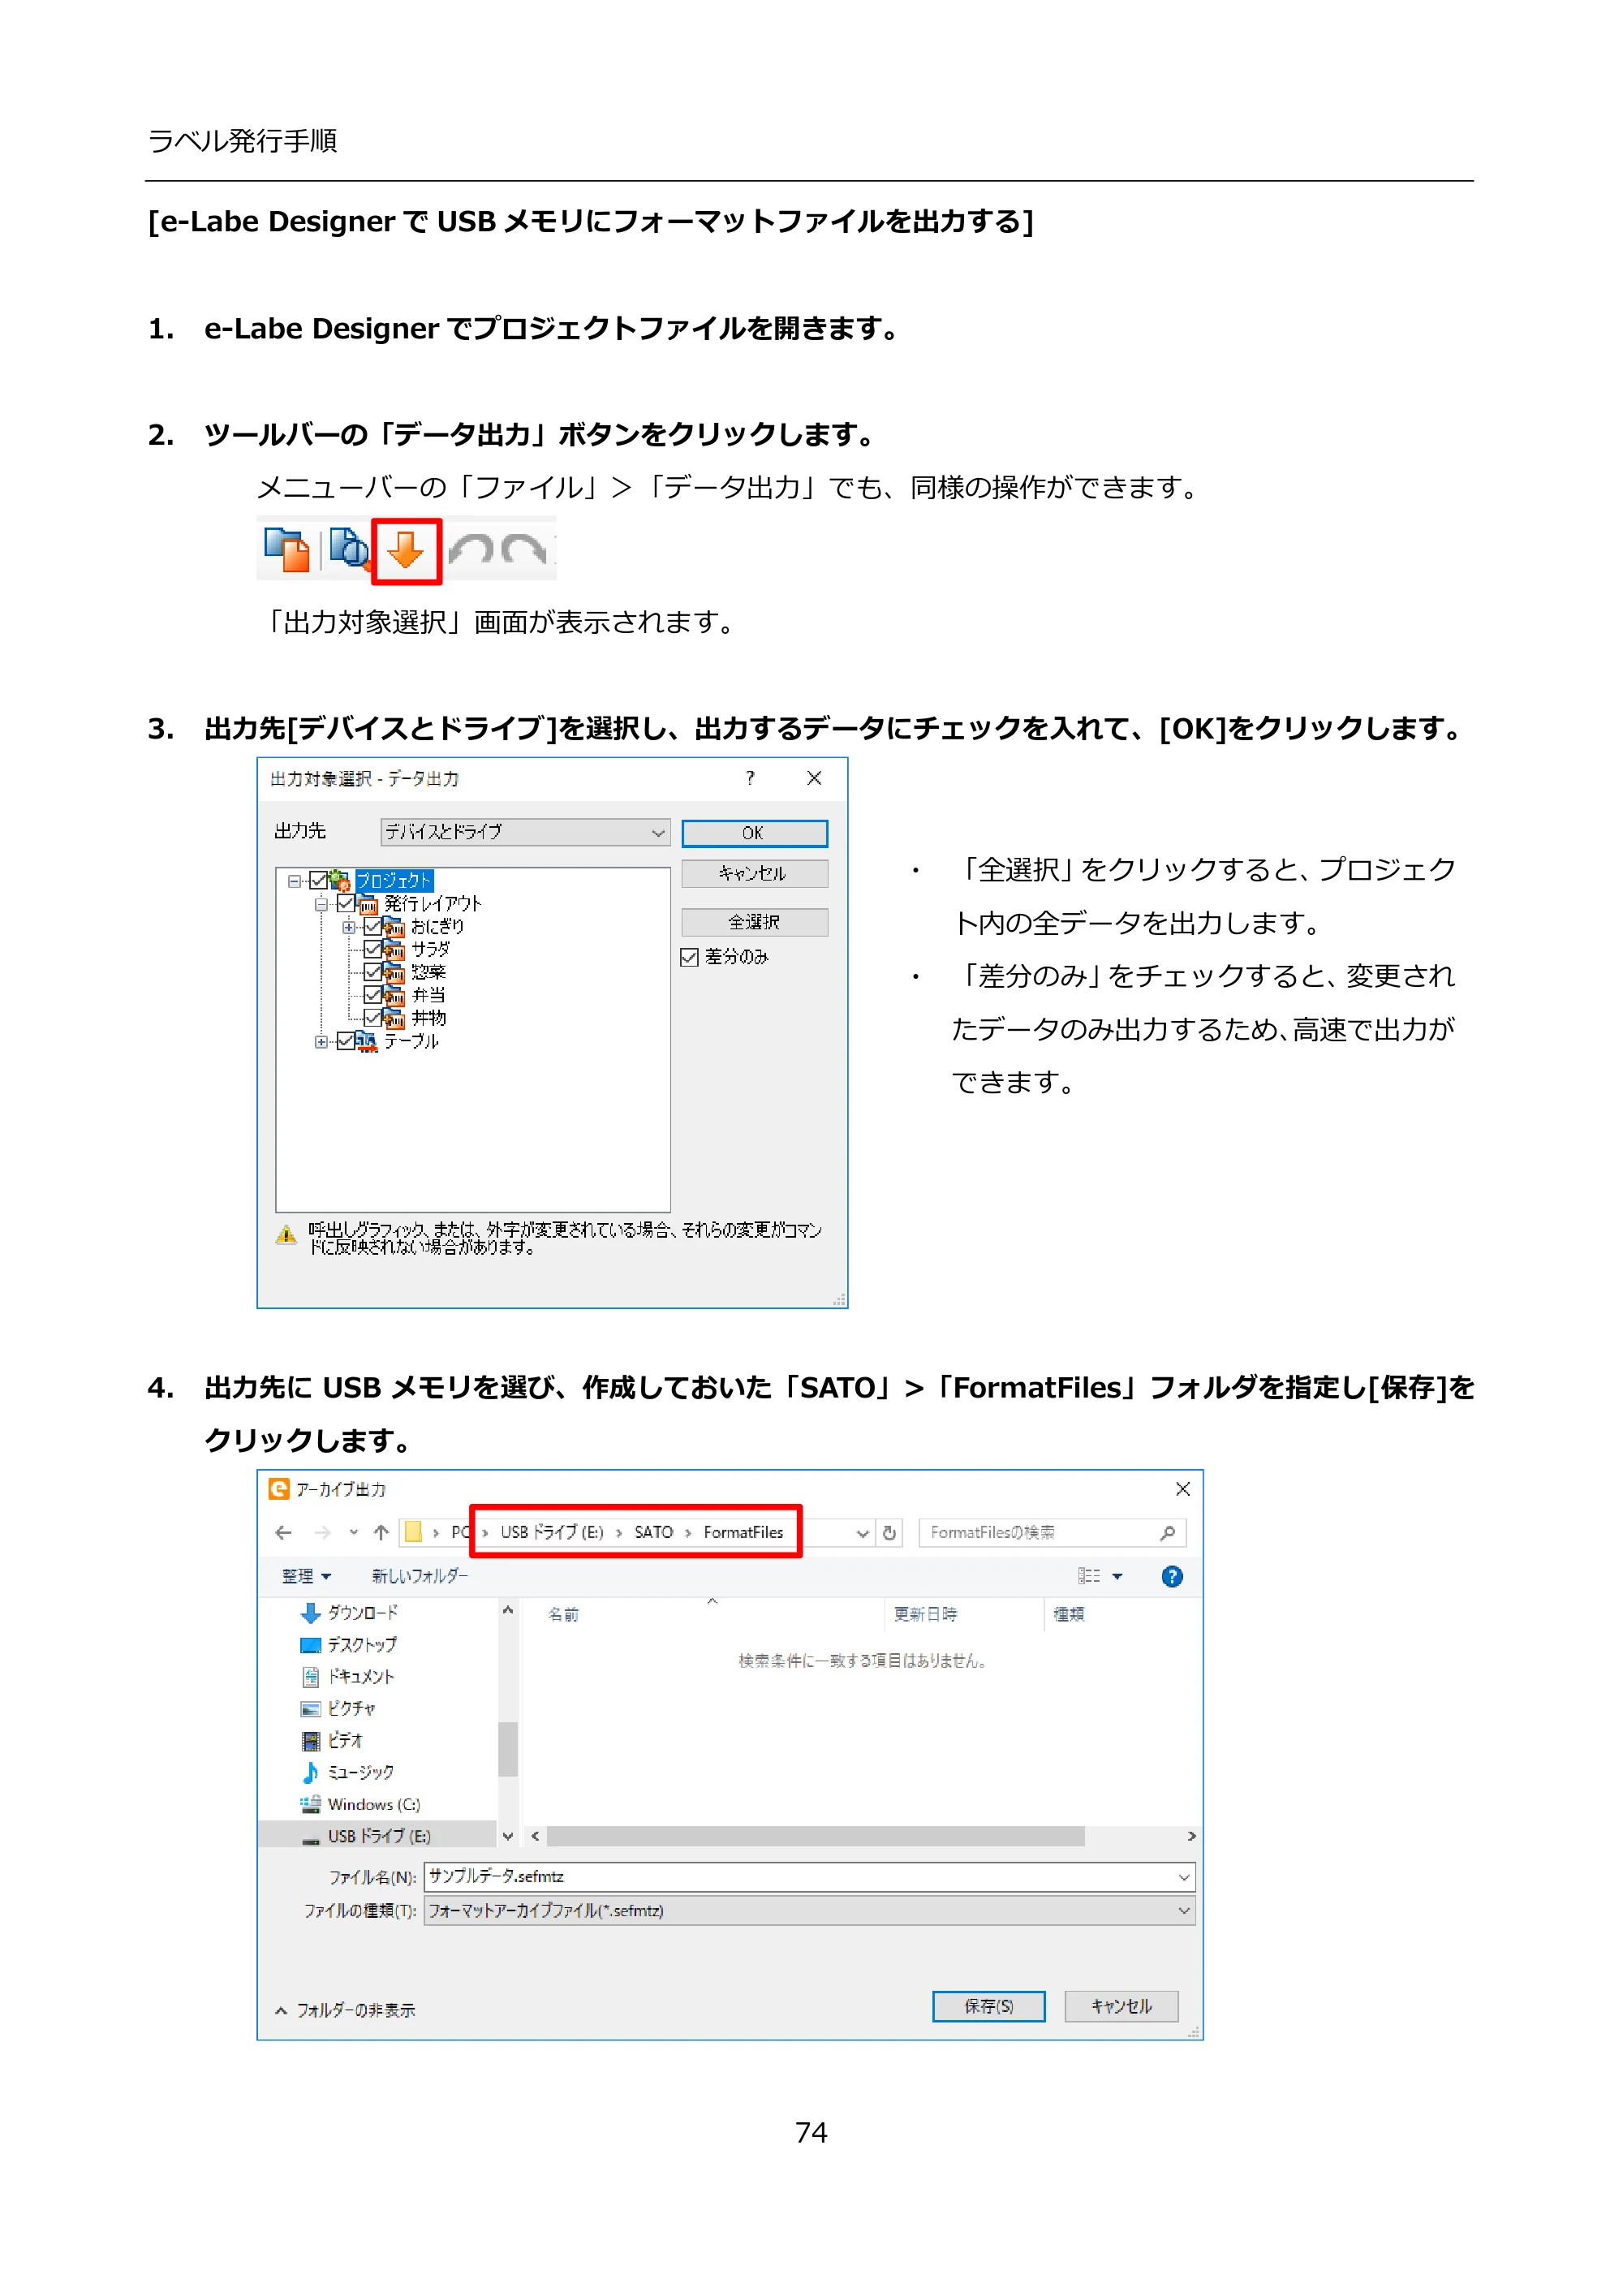Click the overlapping blue-and-orange pages toolbar icon
This screenshot has height=2296, width=1623.
point(287,550)
